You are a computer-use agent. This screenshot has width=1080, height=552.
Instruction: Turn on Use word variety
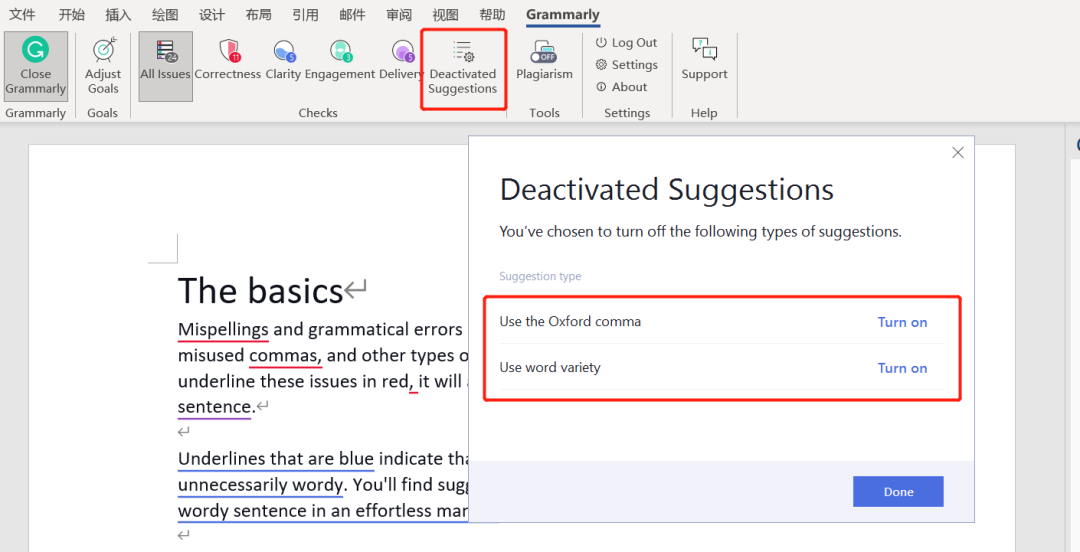pyautogui.click(x=902, y=368)
